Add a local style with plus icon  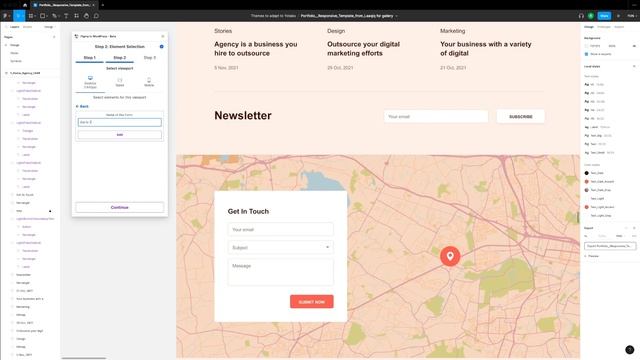point(634,66)
